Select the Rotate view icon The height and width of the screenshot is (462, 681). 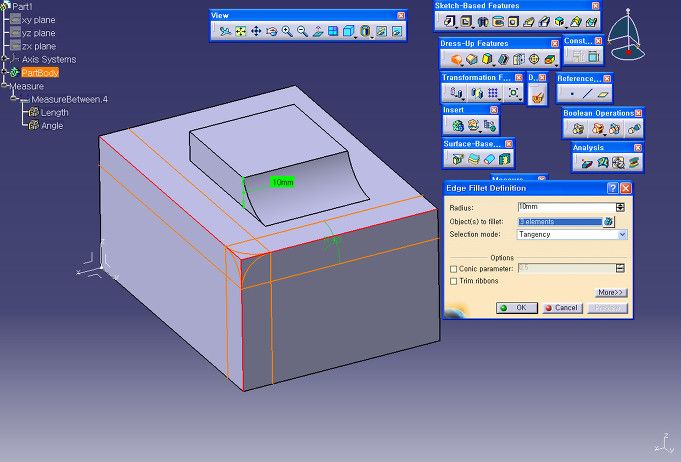coord(271,31)
